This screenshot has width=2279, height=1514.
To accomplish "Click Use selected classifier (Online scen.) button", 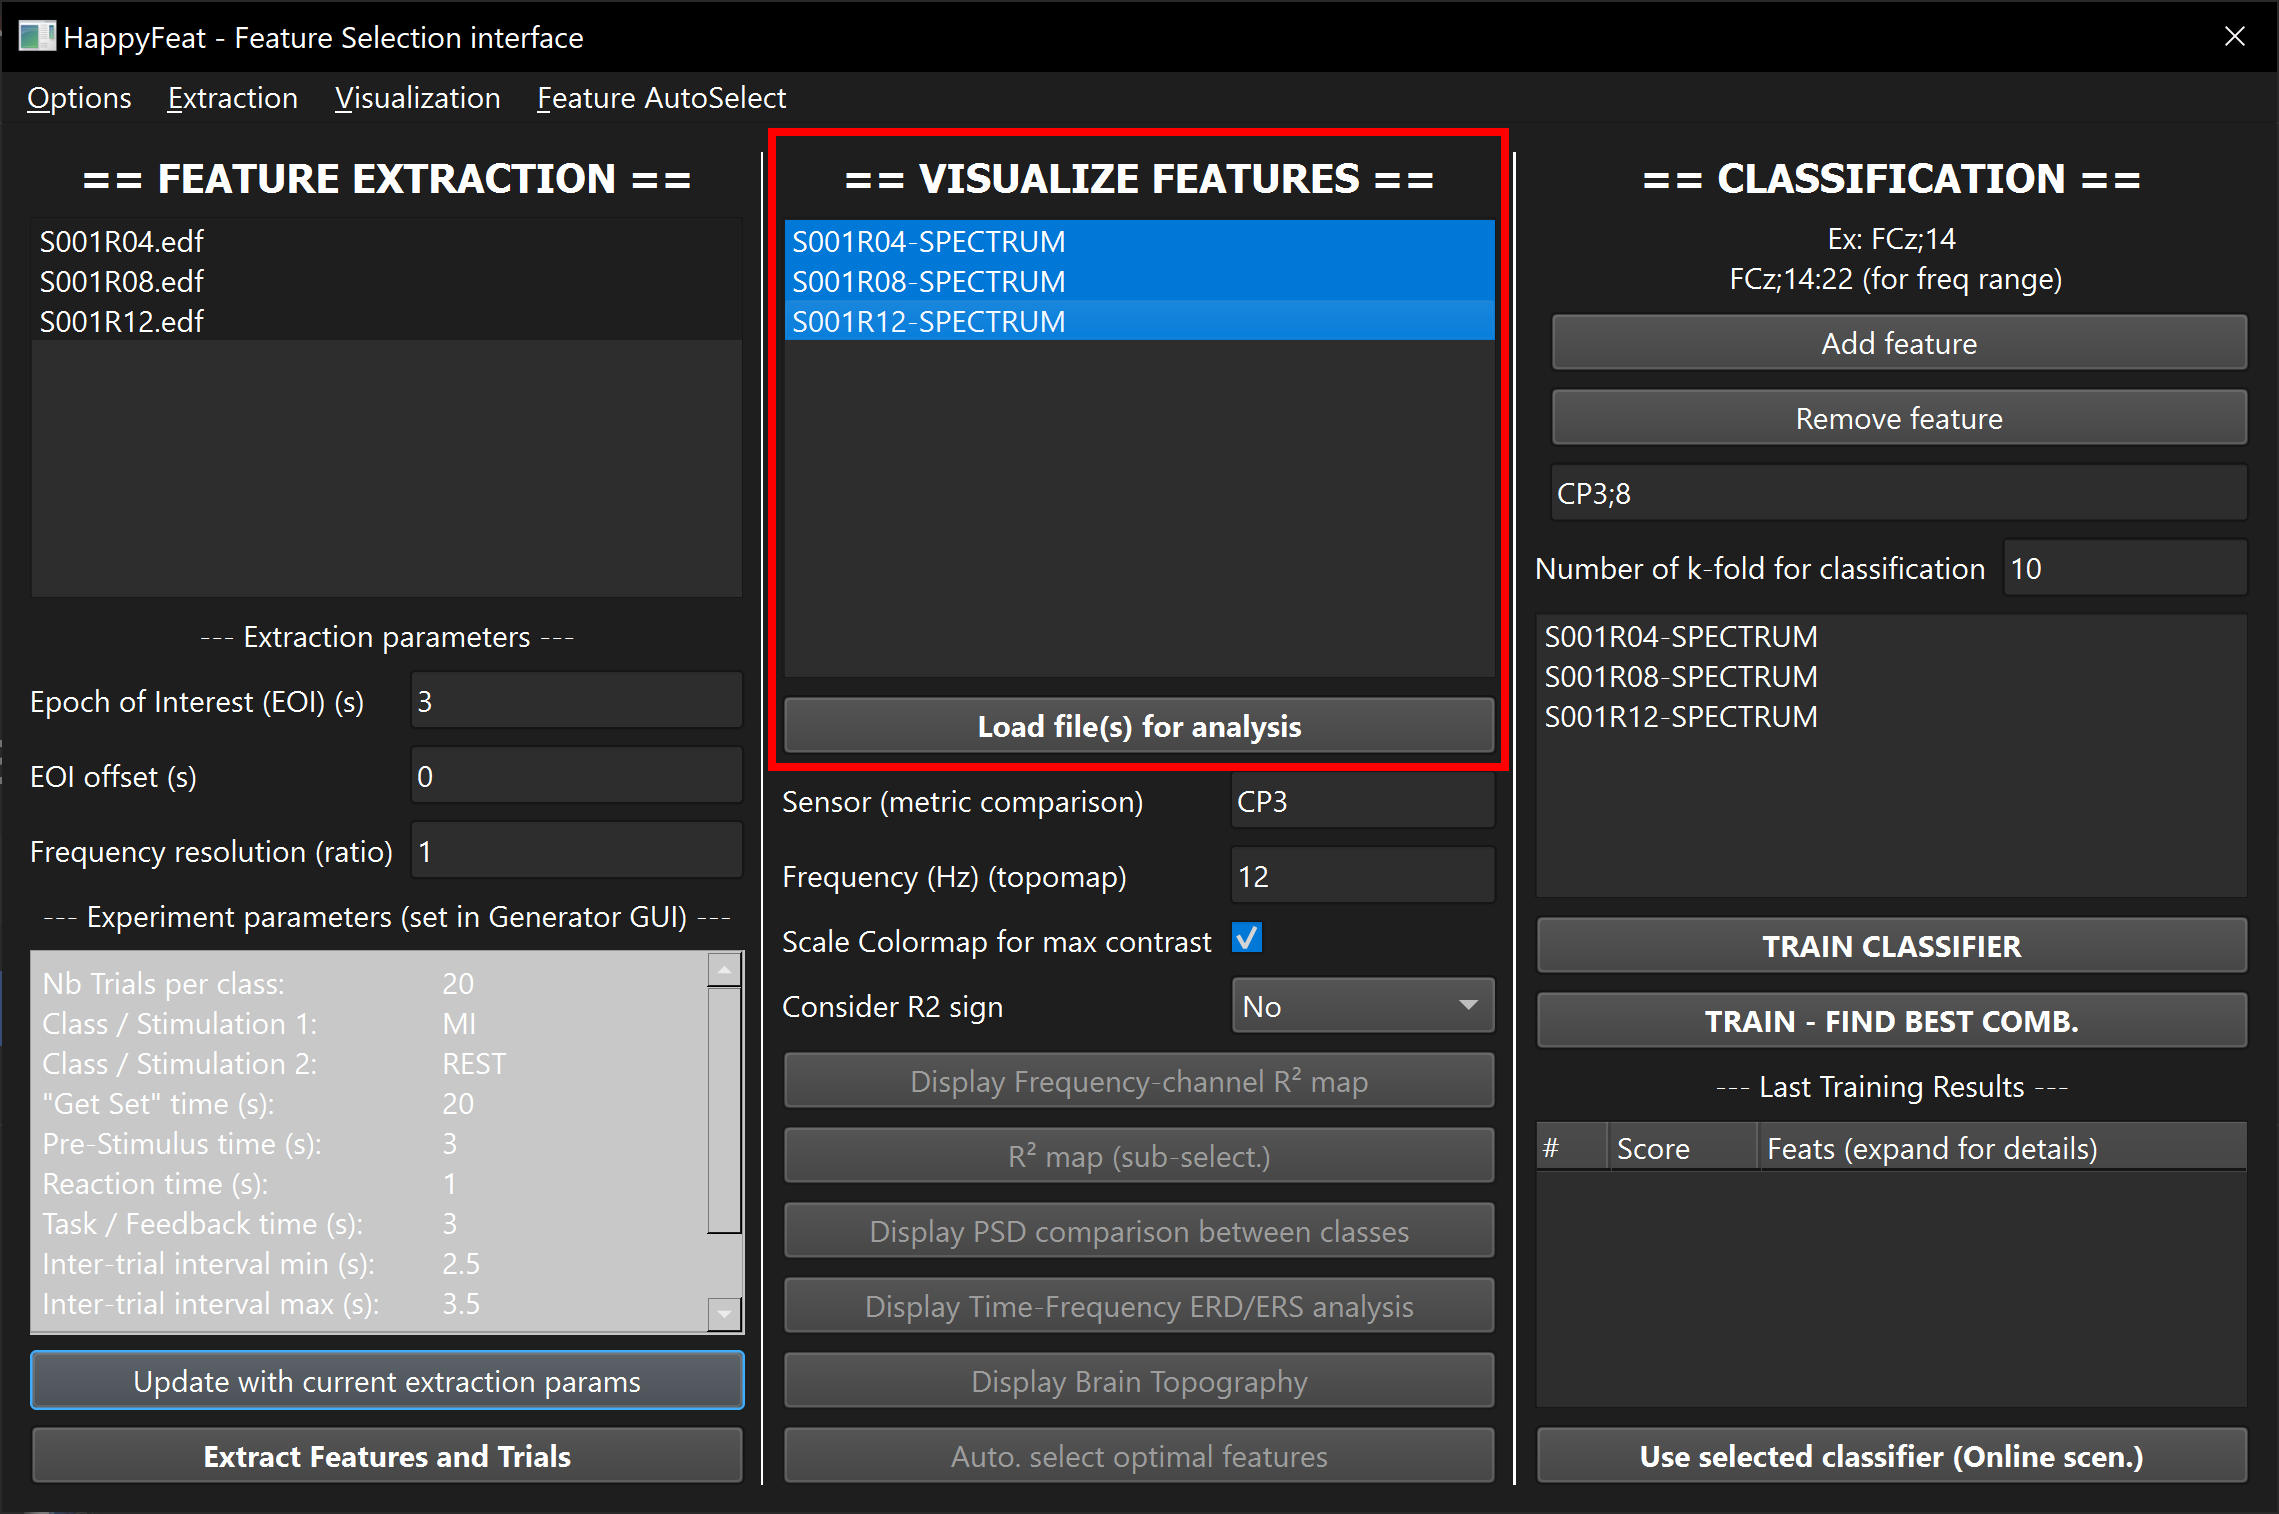I will (1891, 1456).
